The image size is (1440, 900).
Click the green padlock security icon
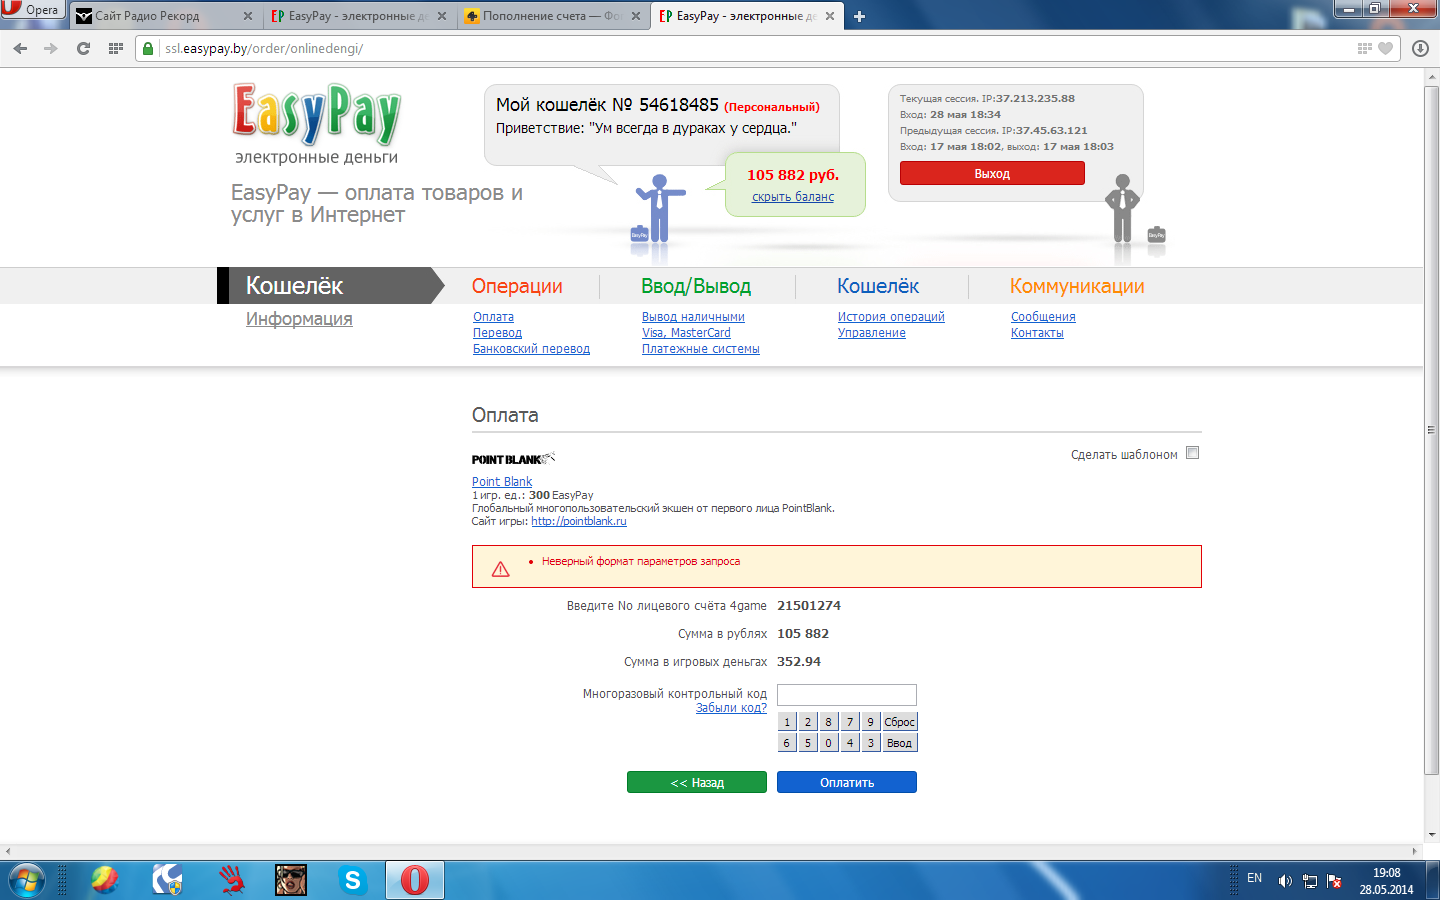[149, 48]
